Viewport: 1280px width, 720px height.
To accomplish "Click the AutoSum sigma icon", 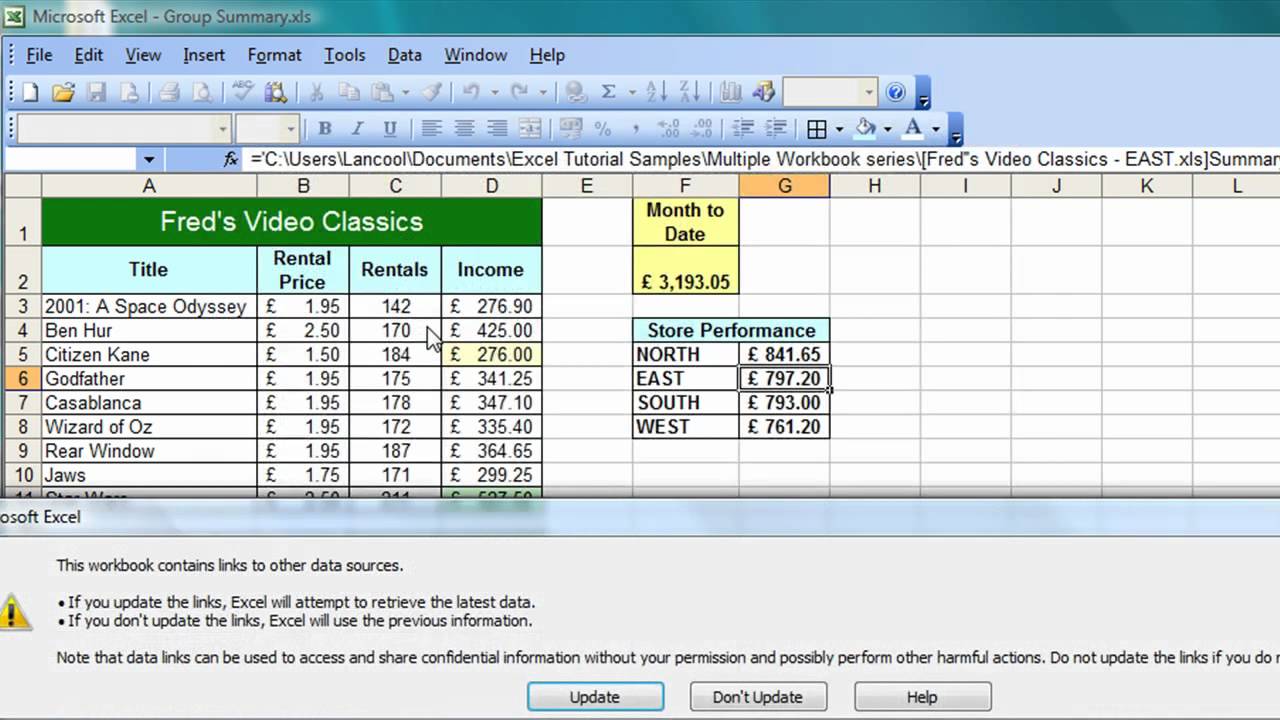I will tap(608, 93).
